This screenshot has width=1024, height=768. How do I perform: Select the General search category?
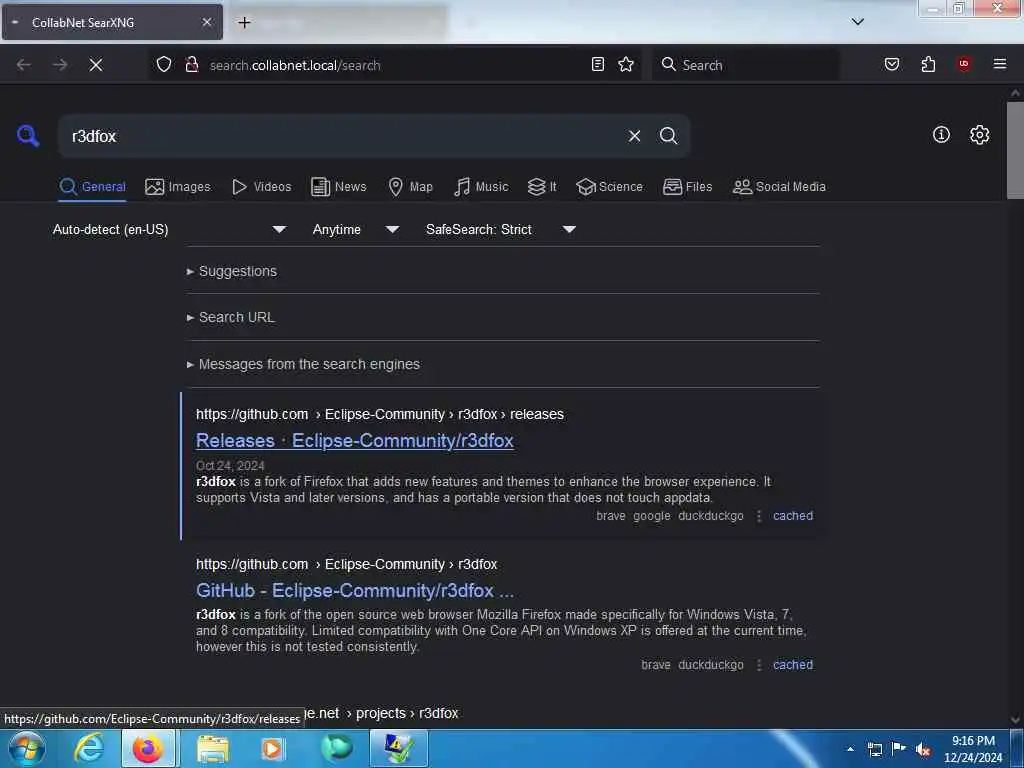(92, 187)
